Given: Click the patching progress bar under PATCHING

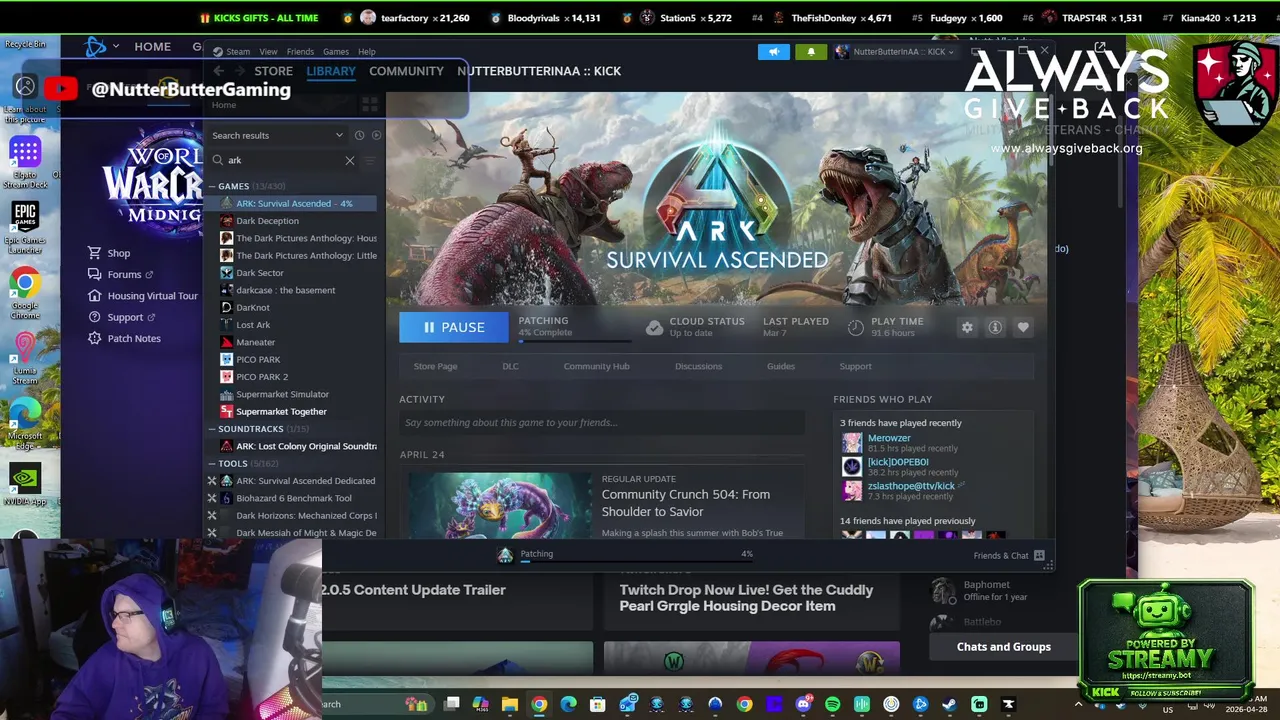Looking at the screenshot, I should click(576, 342).
